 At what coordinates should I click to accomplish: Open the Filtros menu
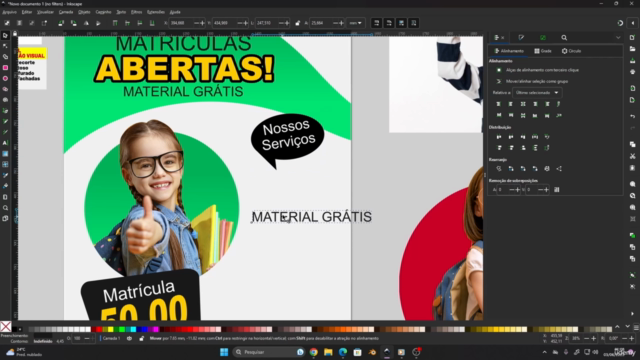(136, 12)
